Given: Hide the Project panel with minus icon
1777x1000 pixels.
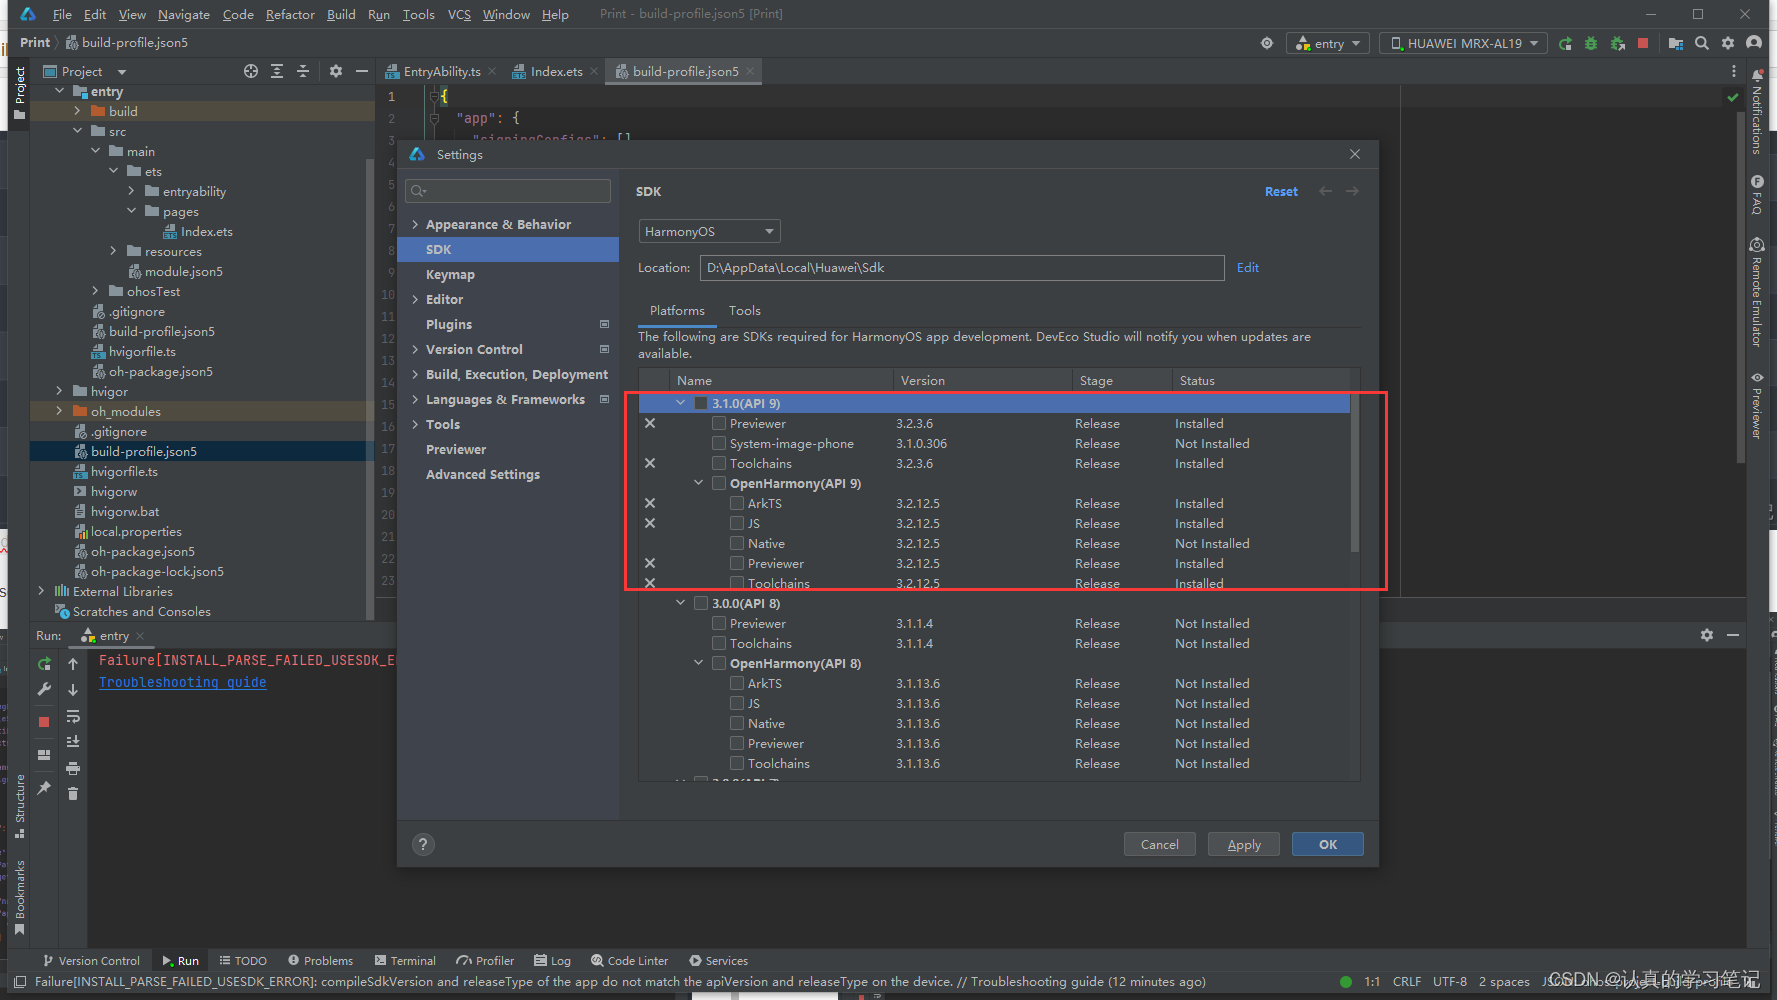Looking at the screenshot, I should (362, 71).
